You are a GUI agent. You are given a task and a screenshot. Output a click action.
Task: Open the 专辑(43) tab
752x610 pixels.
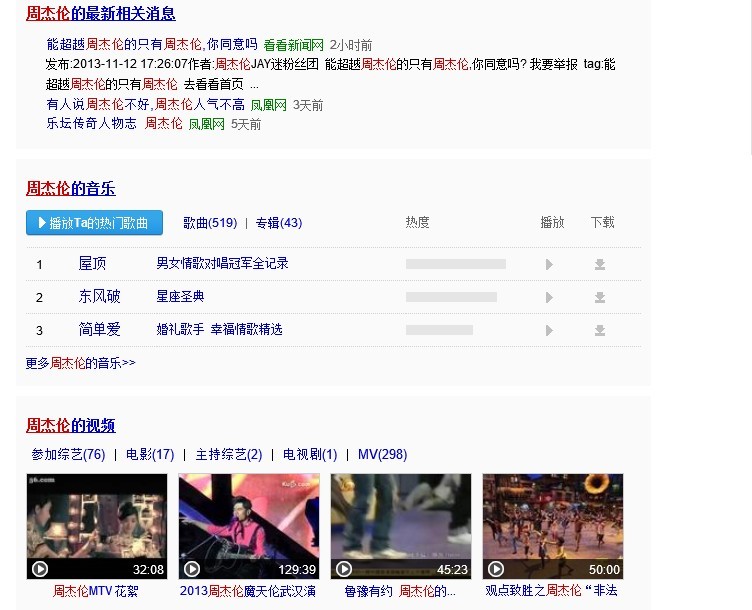(279, 223)
